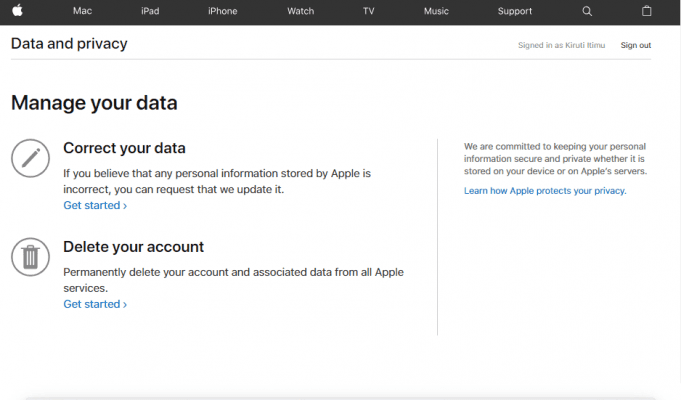This screenshot has height=400, width=681.
Task: Click Get started under Correct your data
Action: (x=95, y=205)
